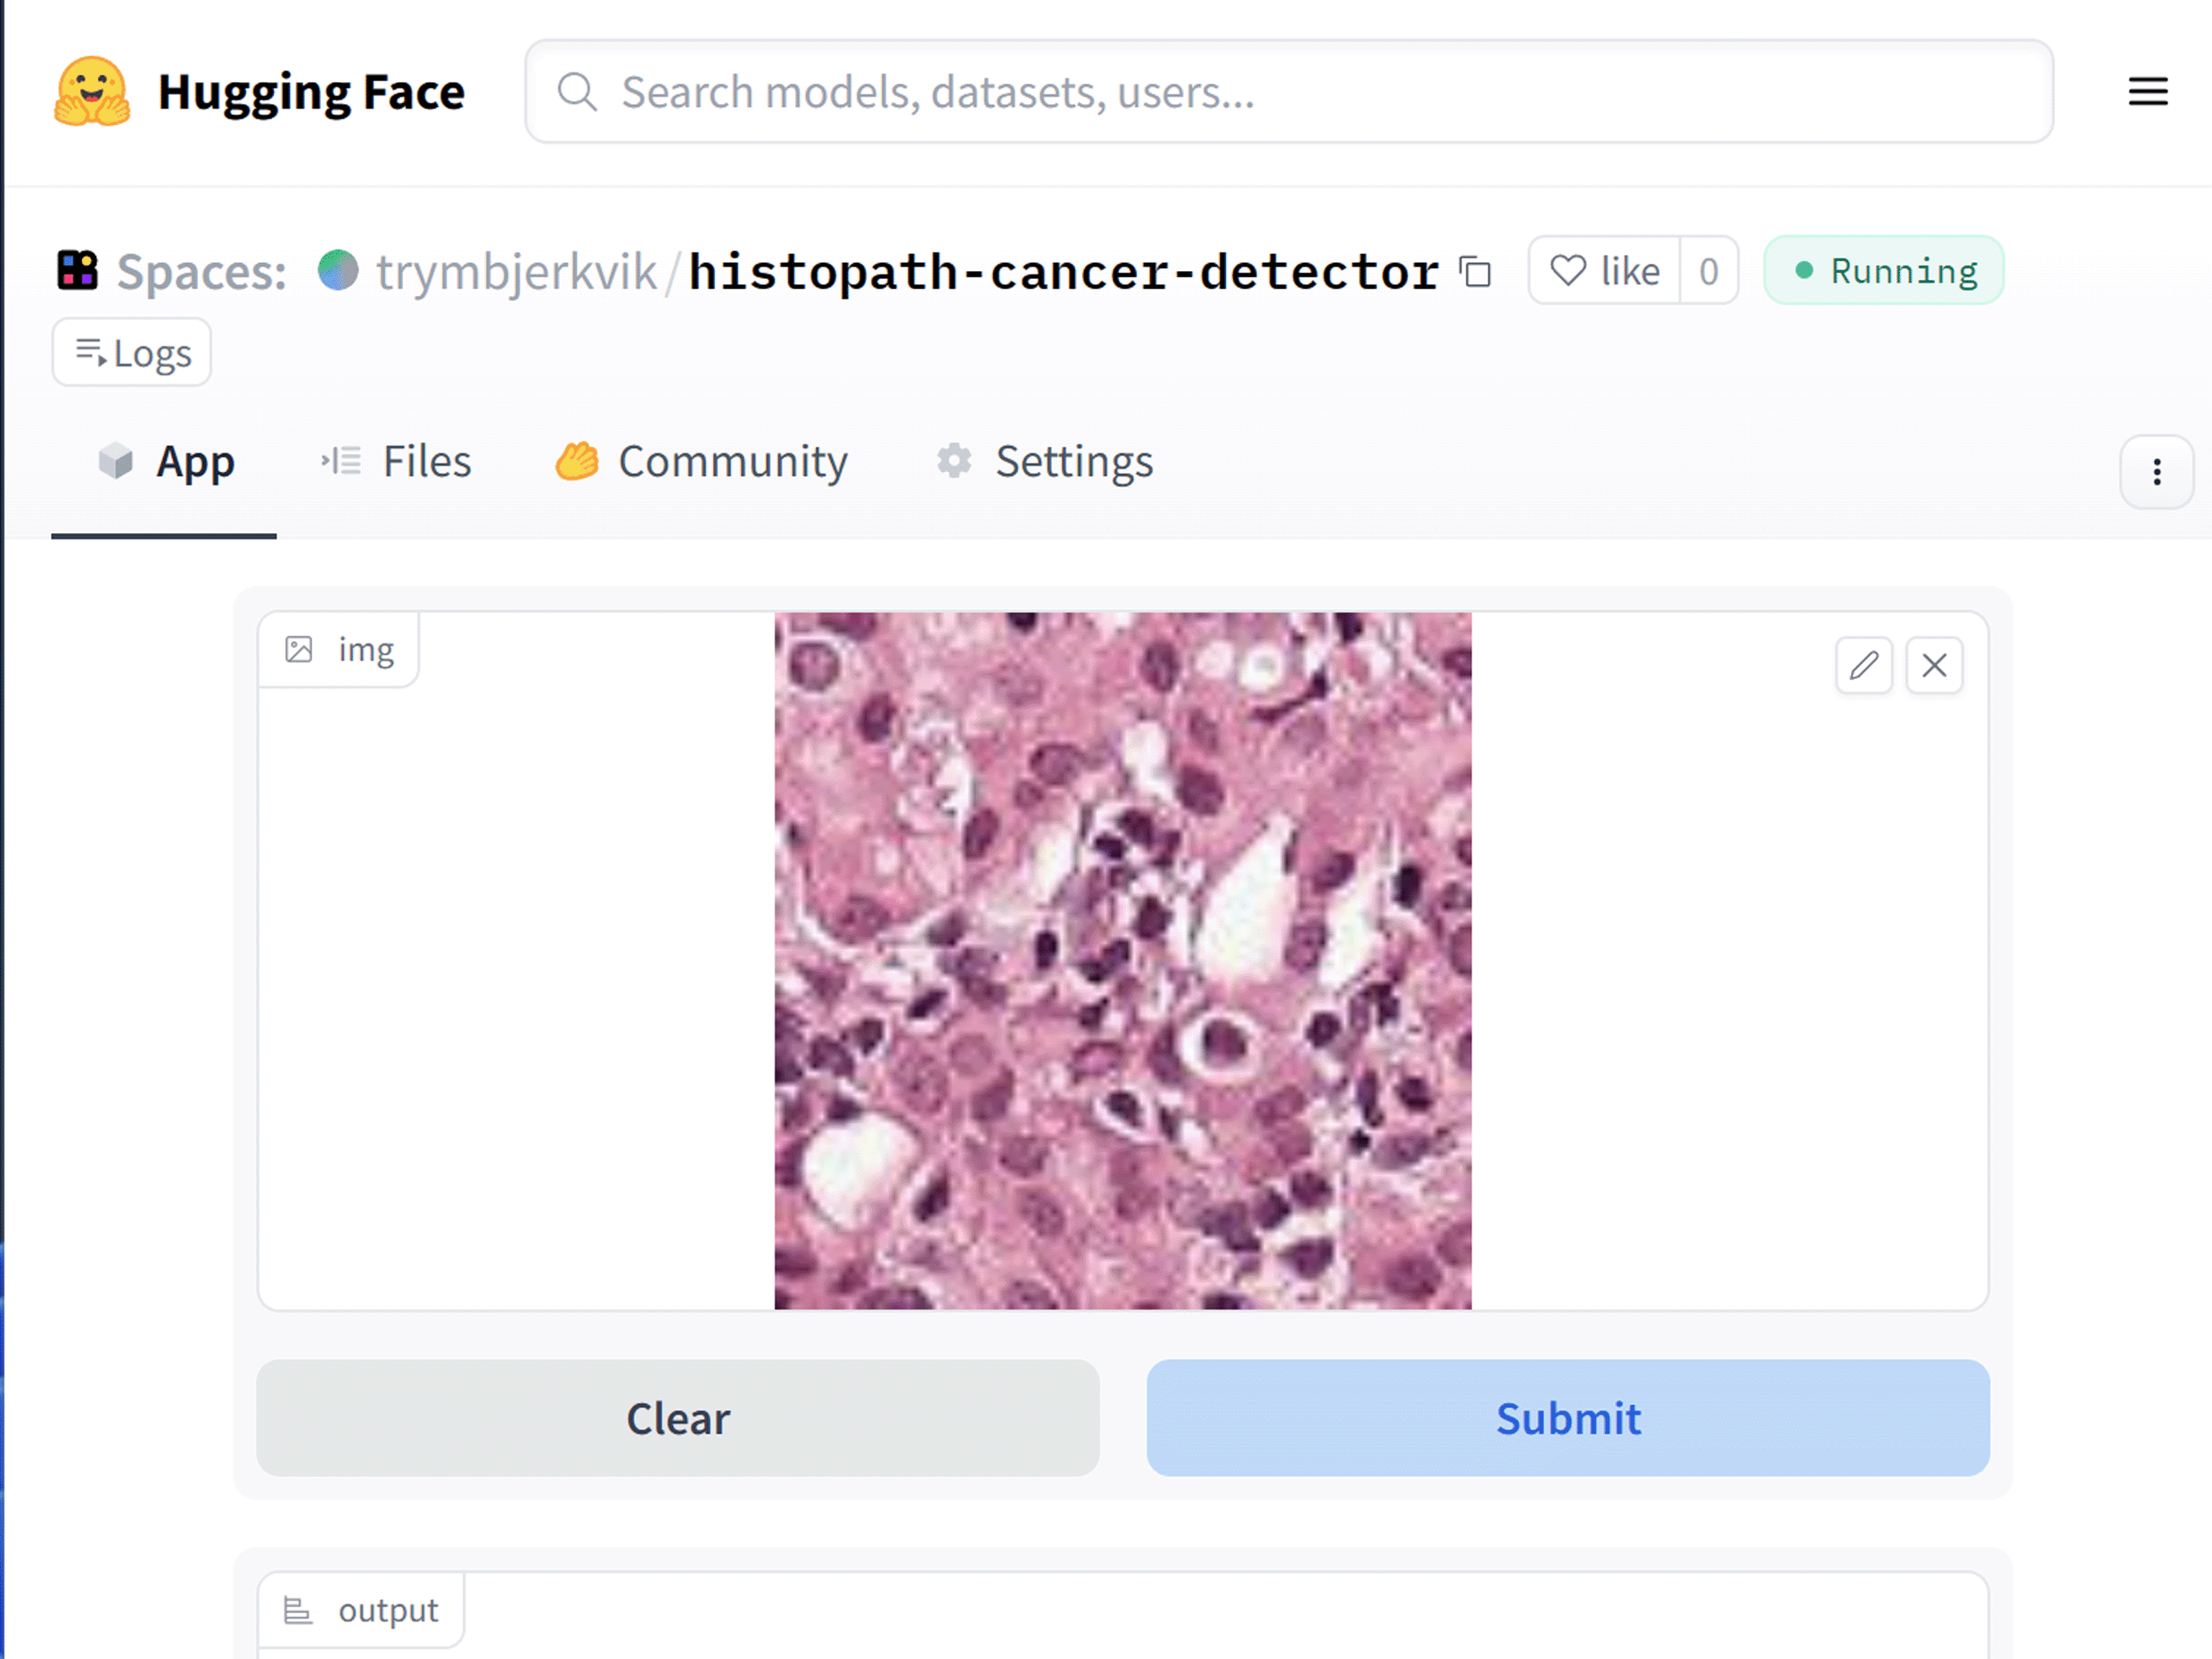2212x1659 pixels.
Task: Open the Logs panel
Action: click(132, 353)
